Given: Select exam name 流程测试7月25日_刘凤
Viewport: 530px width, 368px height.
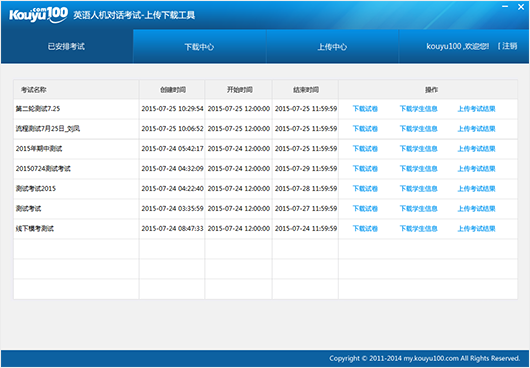Looking at the screenshot, I should (x=48, y=129).
